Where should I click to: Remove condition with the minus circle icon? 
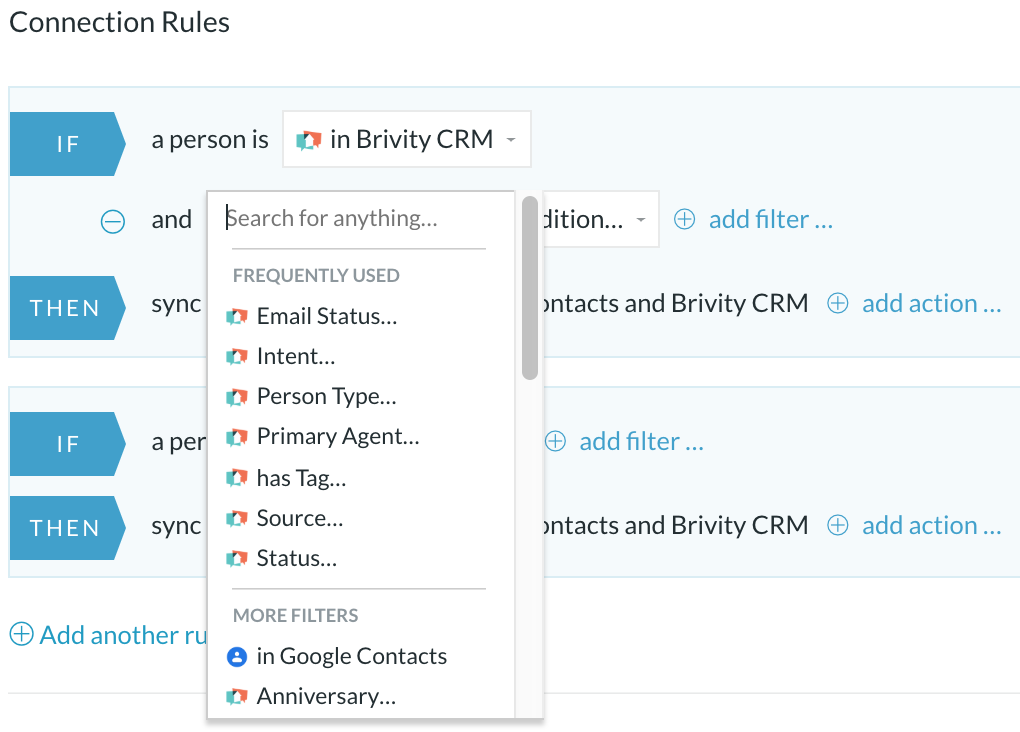pos(113,221)
